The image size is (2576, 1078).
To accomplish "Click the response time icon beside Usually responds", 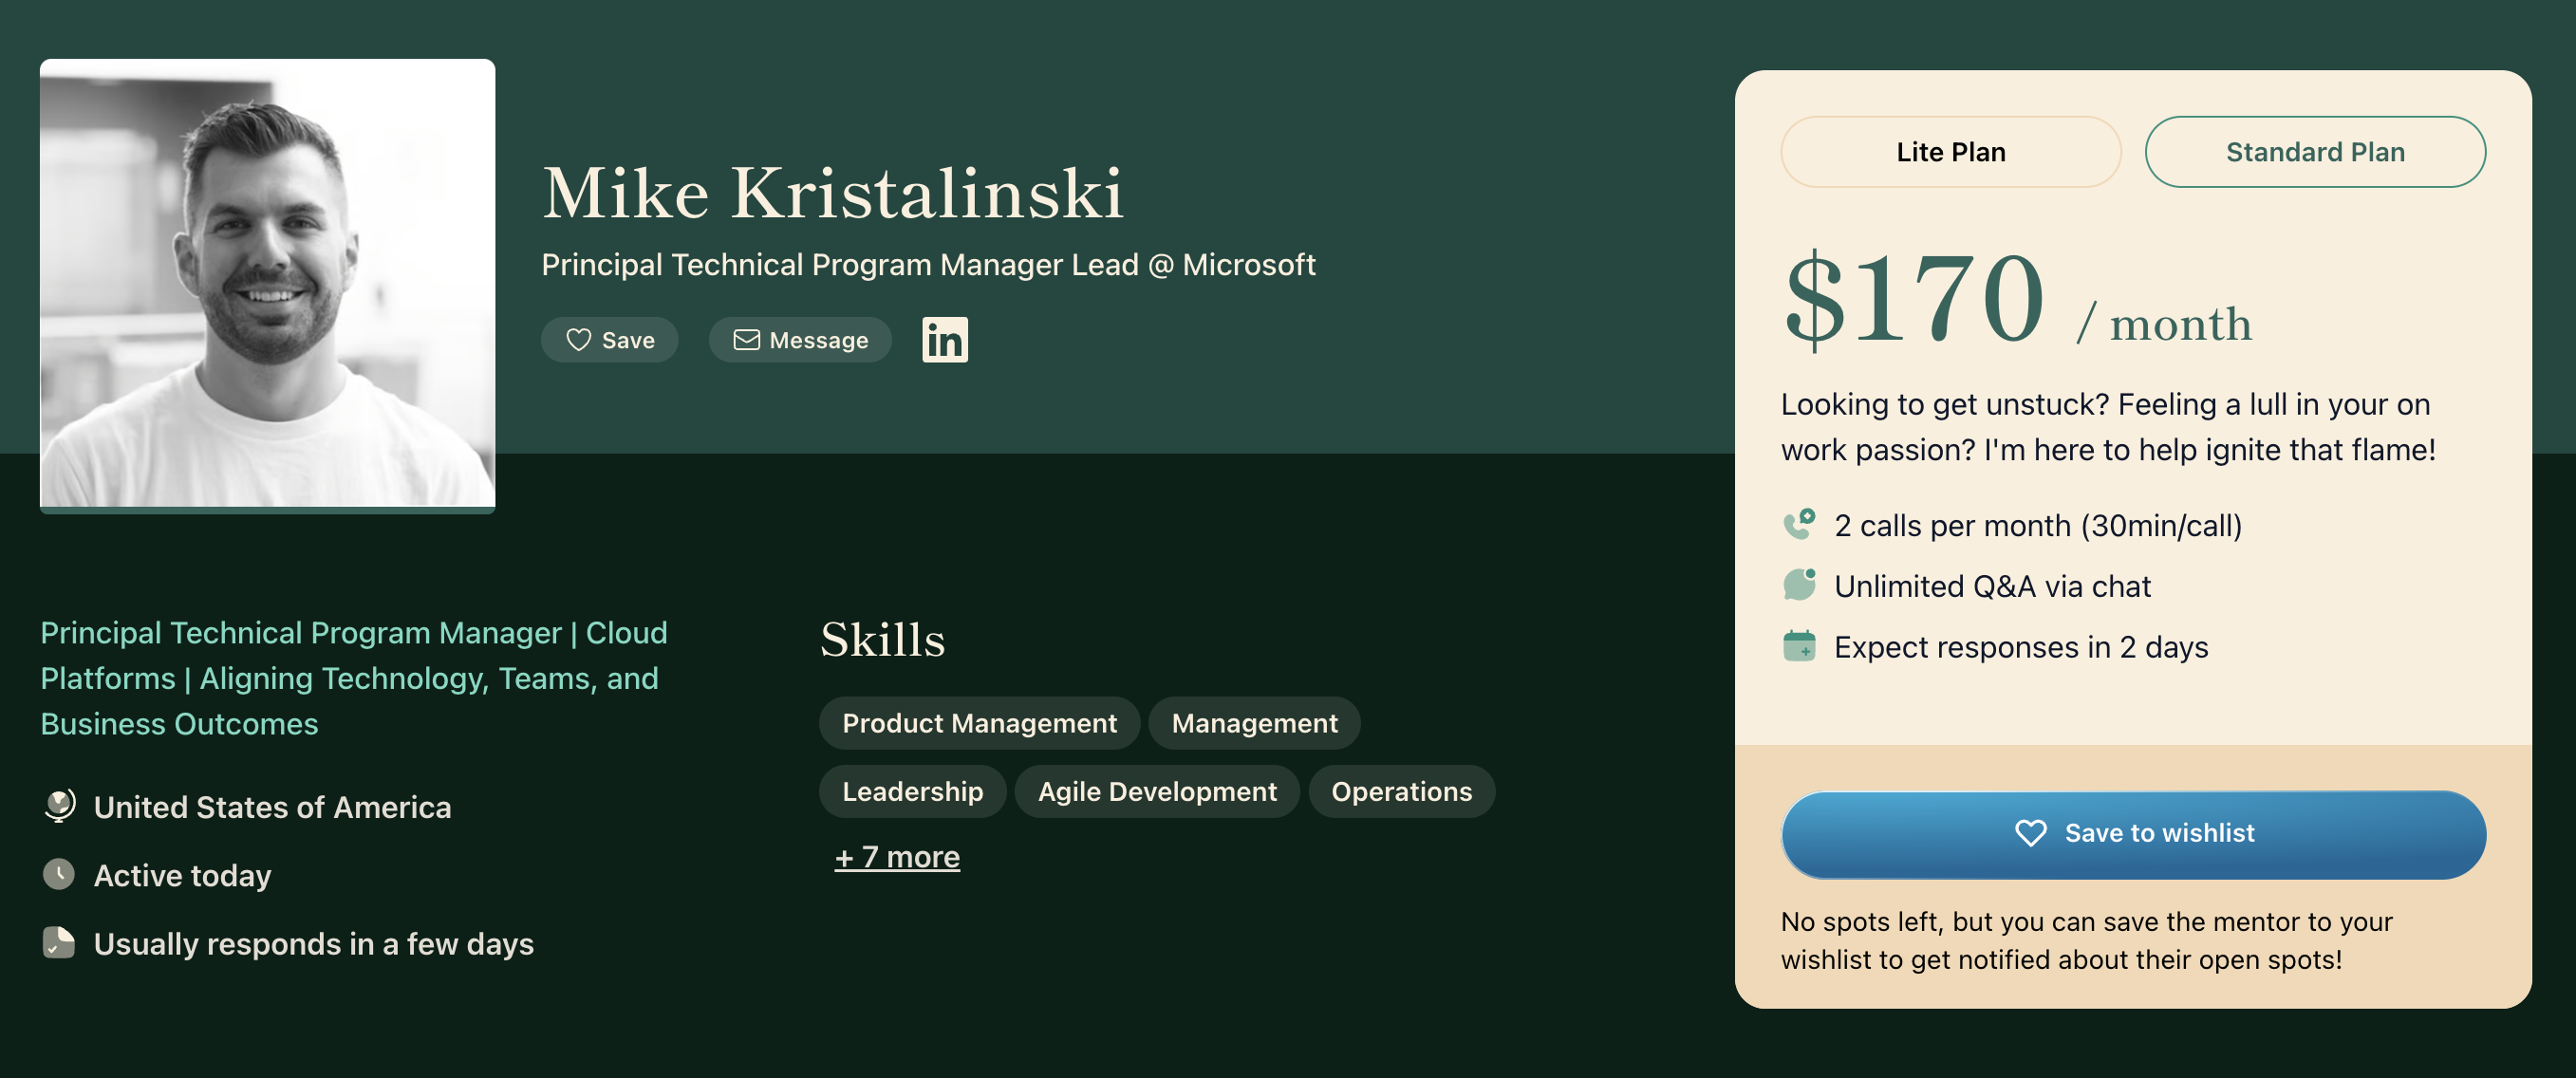I will [x=59, y=943].
